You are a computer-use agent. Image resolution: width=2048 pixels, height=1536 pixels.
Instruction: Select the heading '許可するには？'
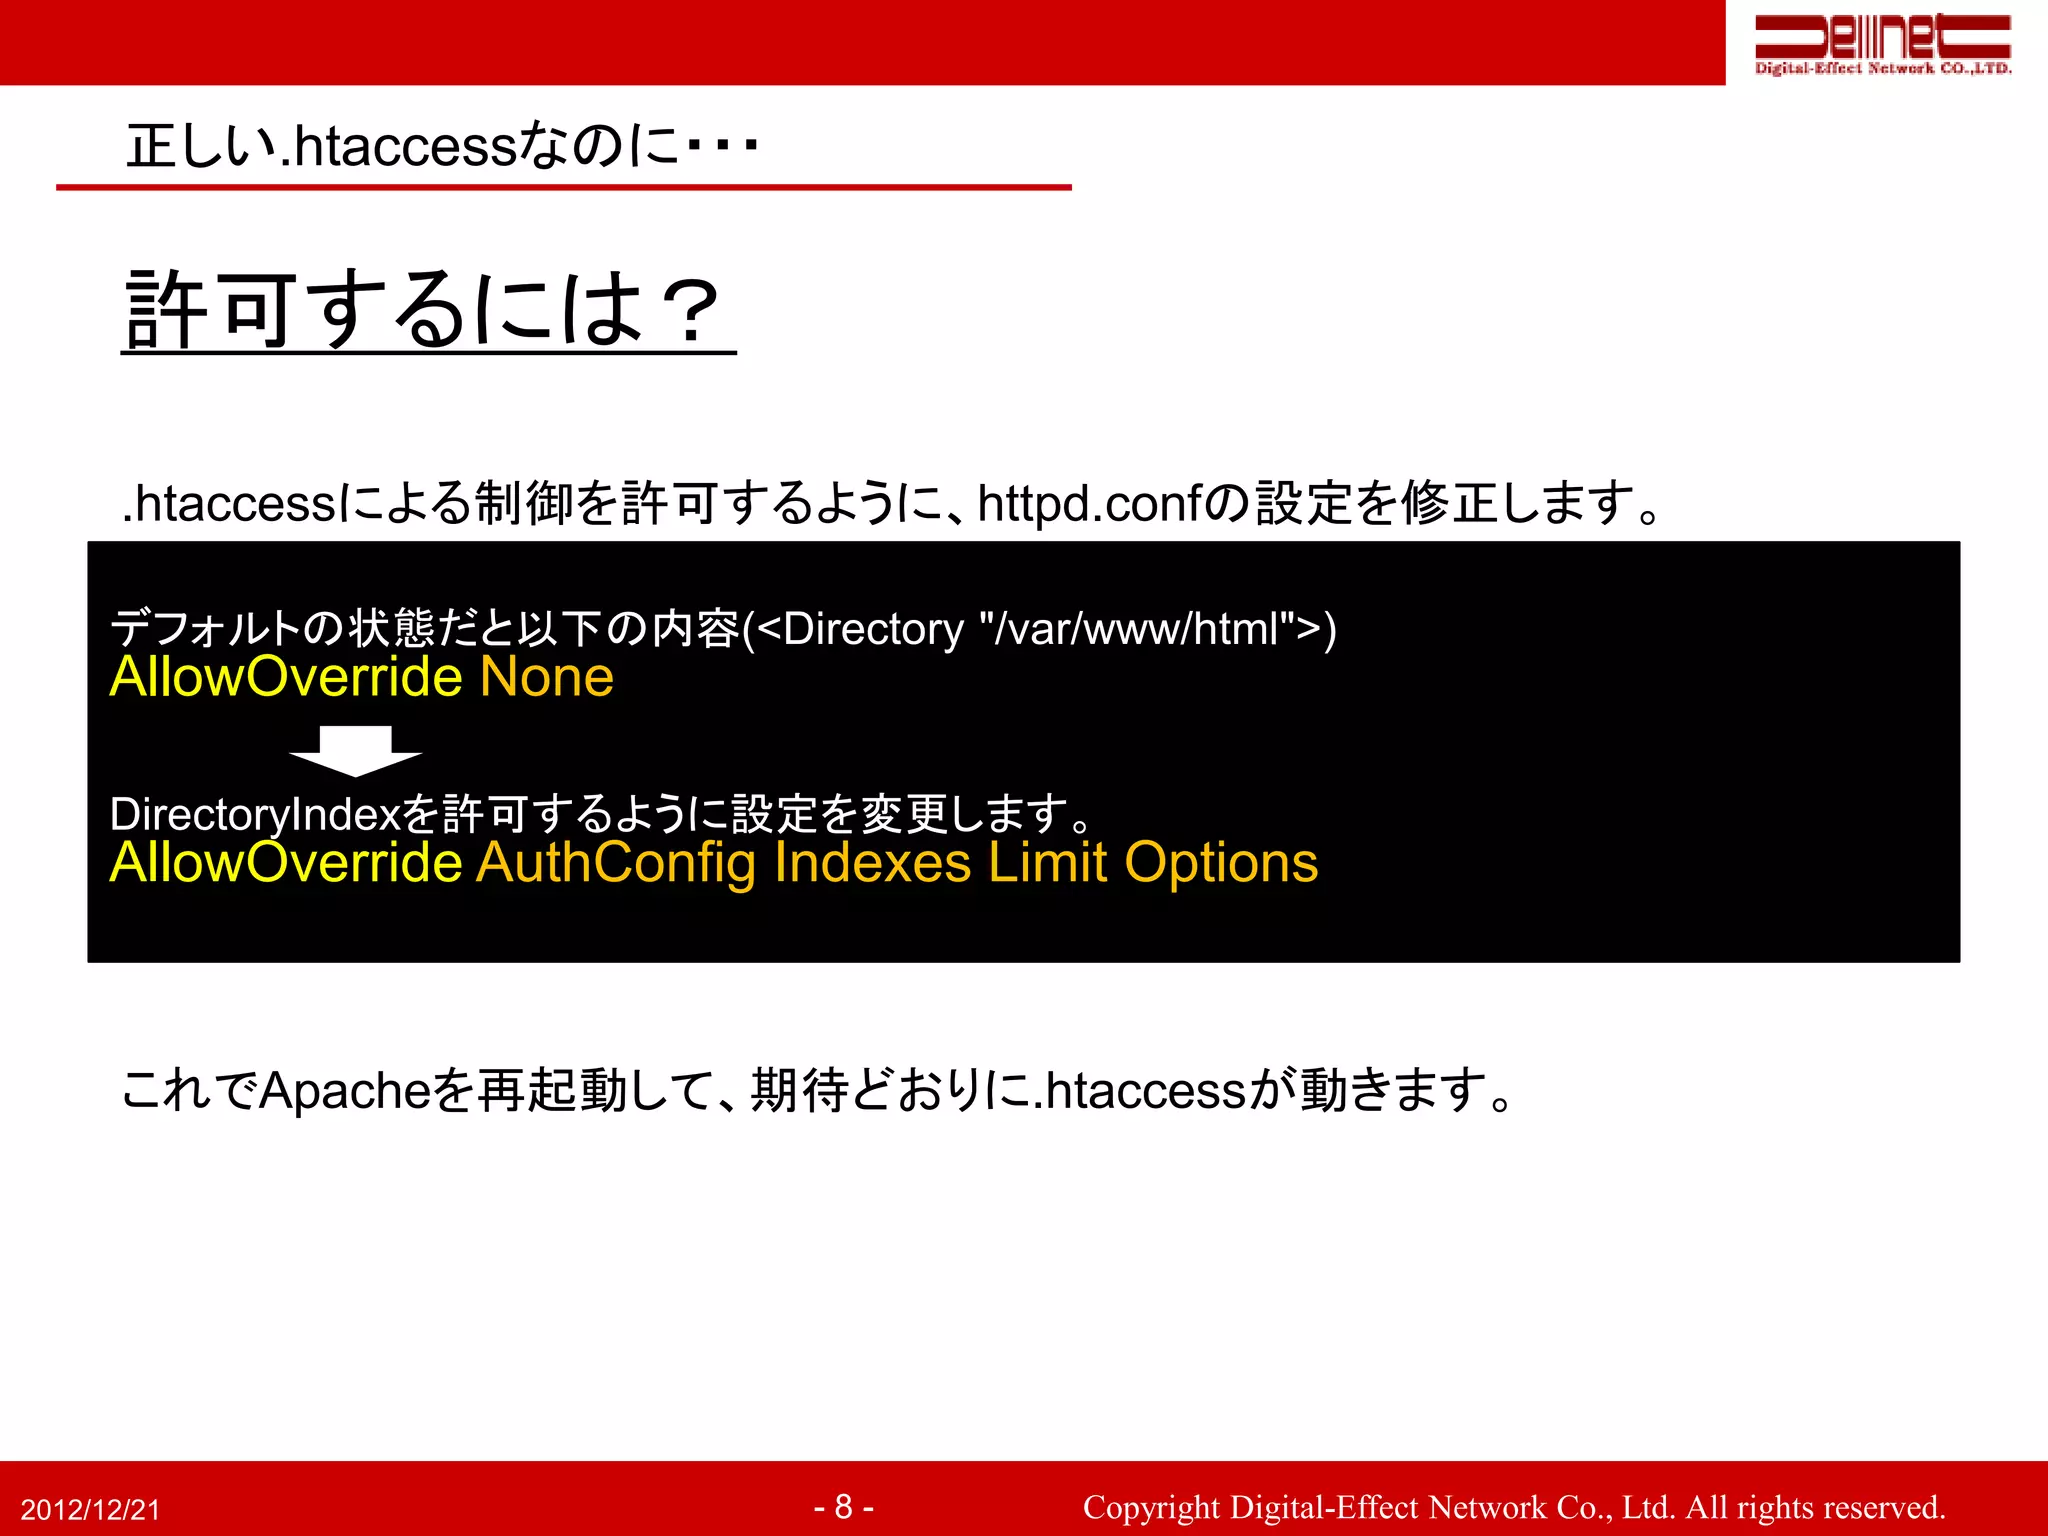coord(428,310)
